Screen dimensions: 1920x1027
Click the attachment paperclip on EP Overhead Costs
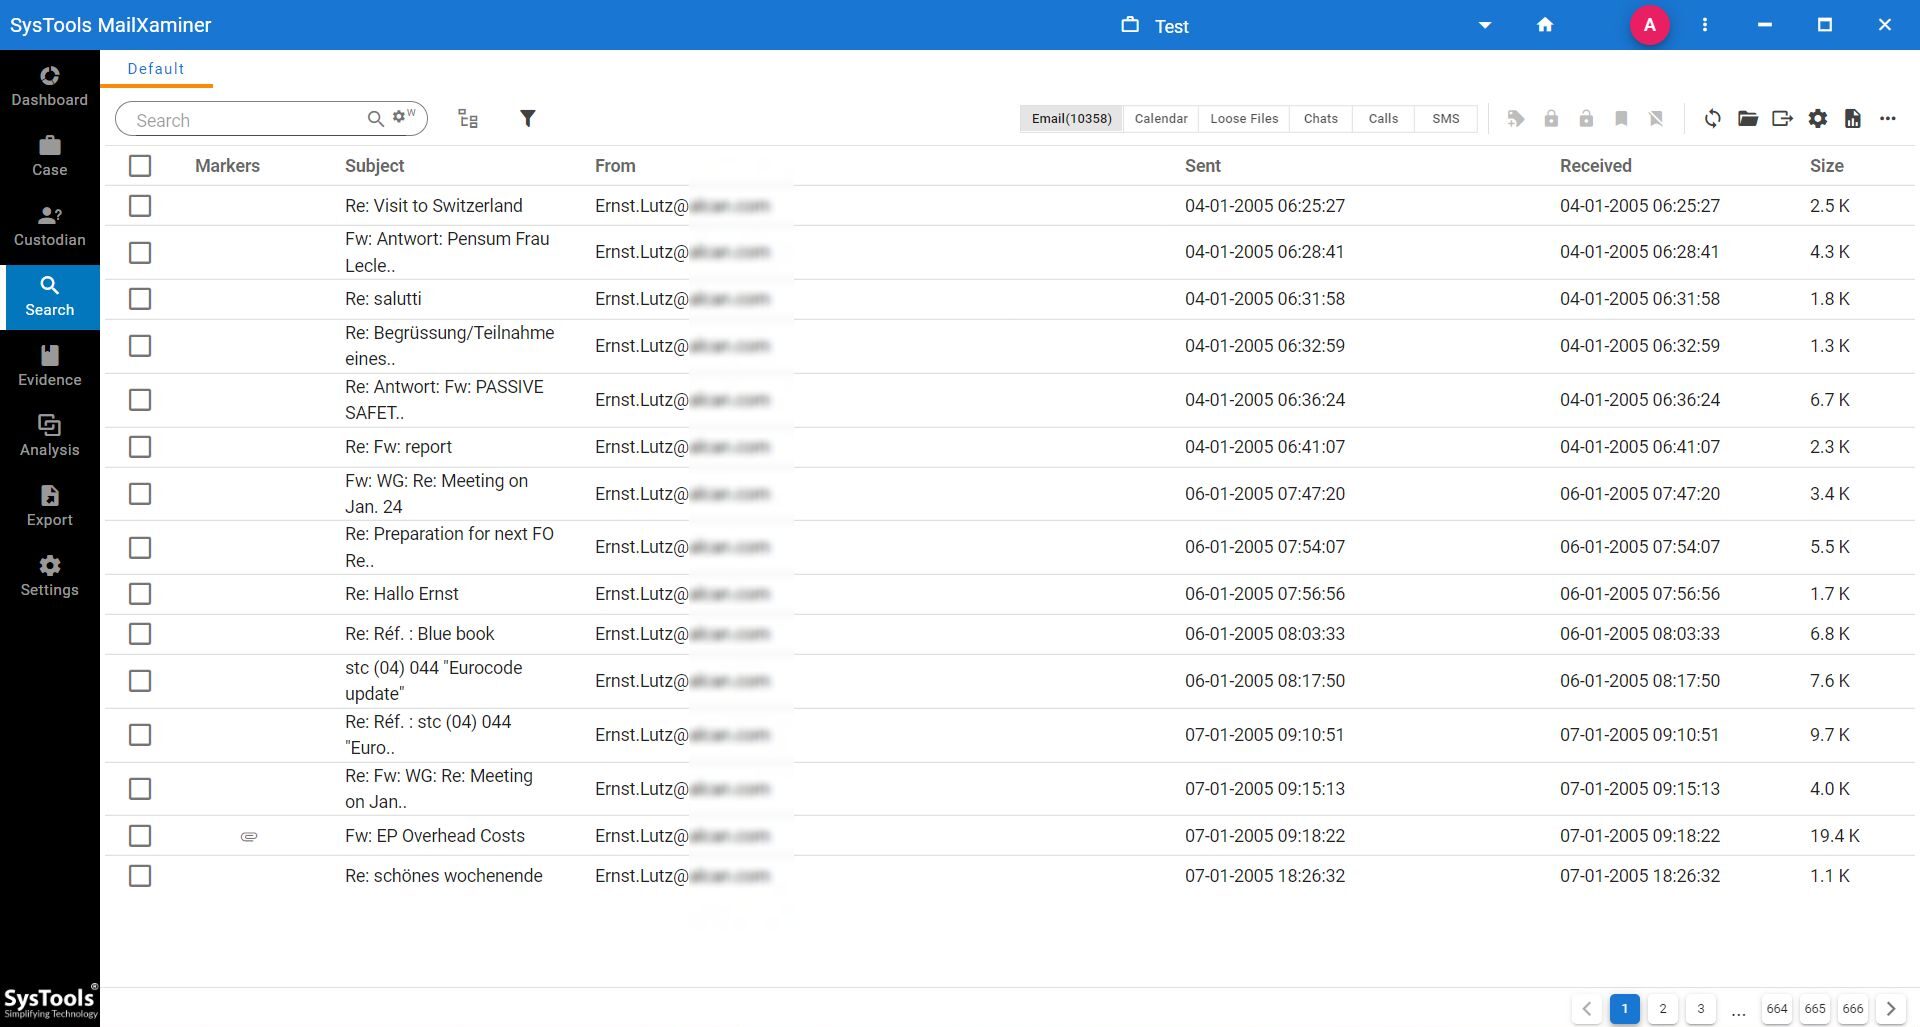pos(249,836)
